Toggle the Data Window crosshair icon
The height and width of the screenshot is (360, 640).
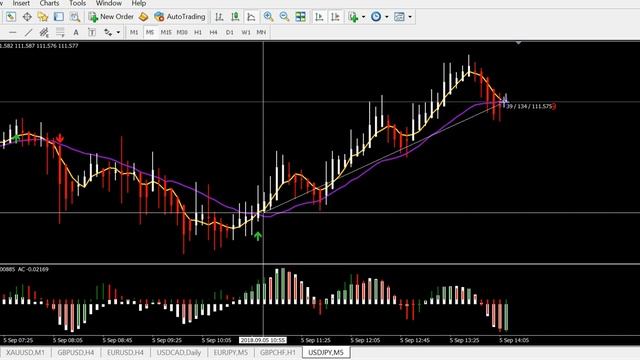pyautogui.click(x=27, y=17)
